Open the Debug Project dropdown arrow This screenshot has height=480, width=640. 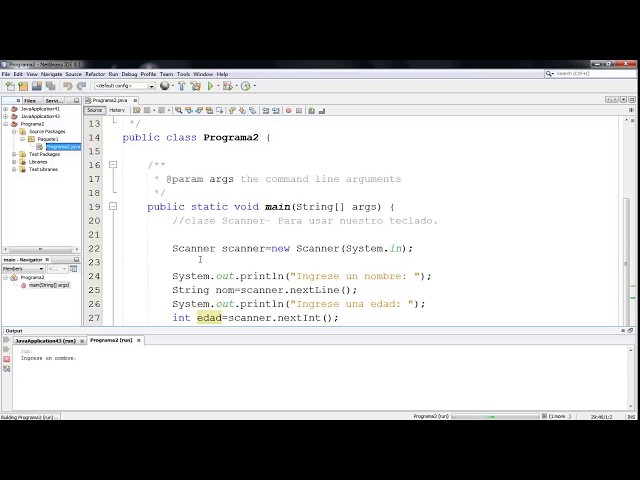pyautogui.click(x=236, y=86)
